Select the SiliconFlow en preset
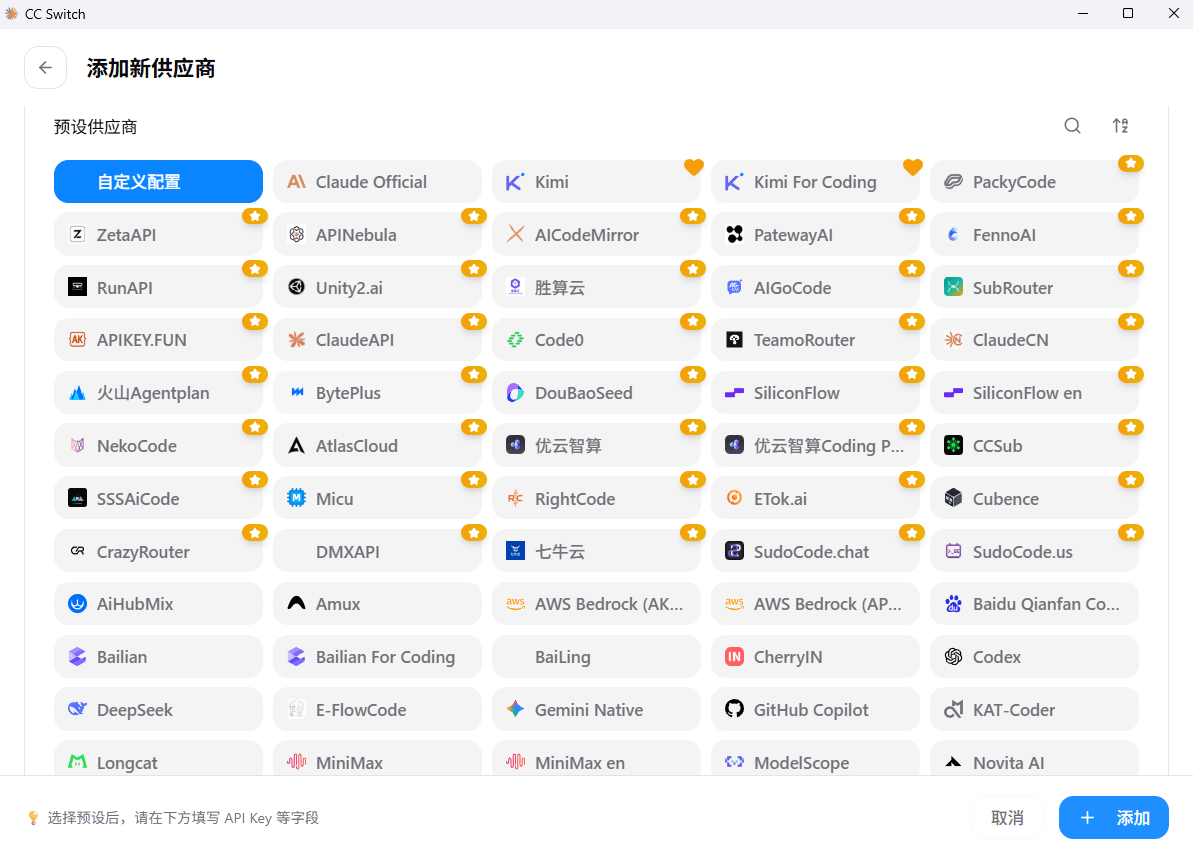Viewport: 1193px width, 849px height. (1035, 393)
